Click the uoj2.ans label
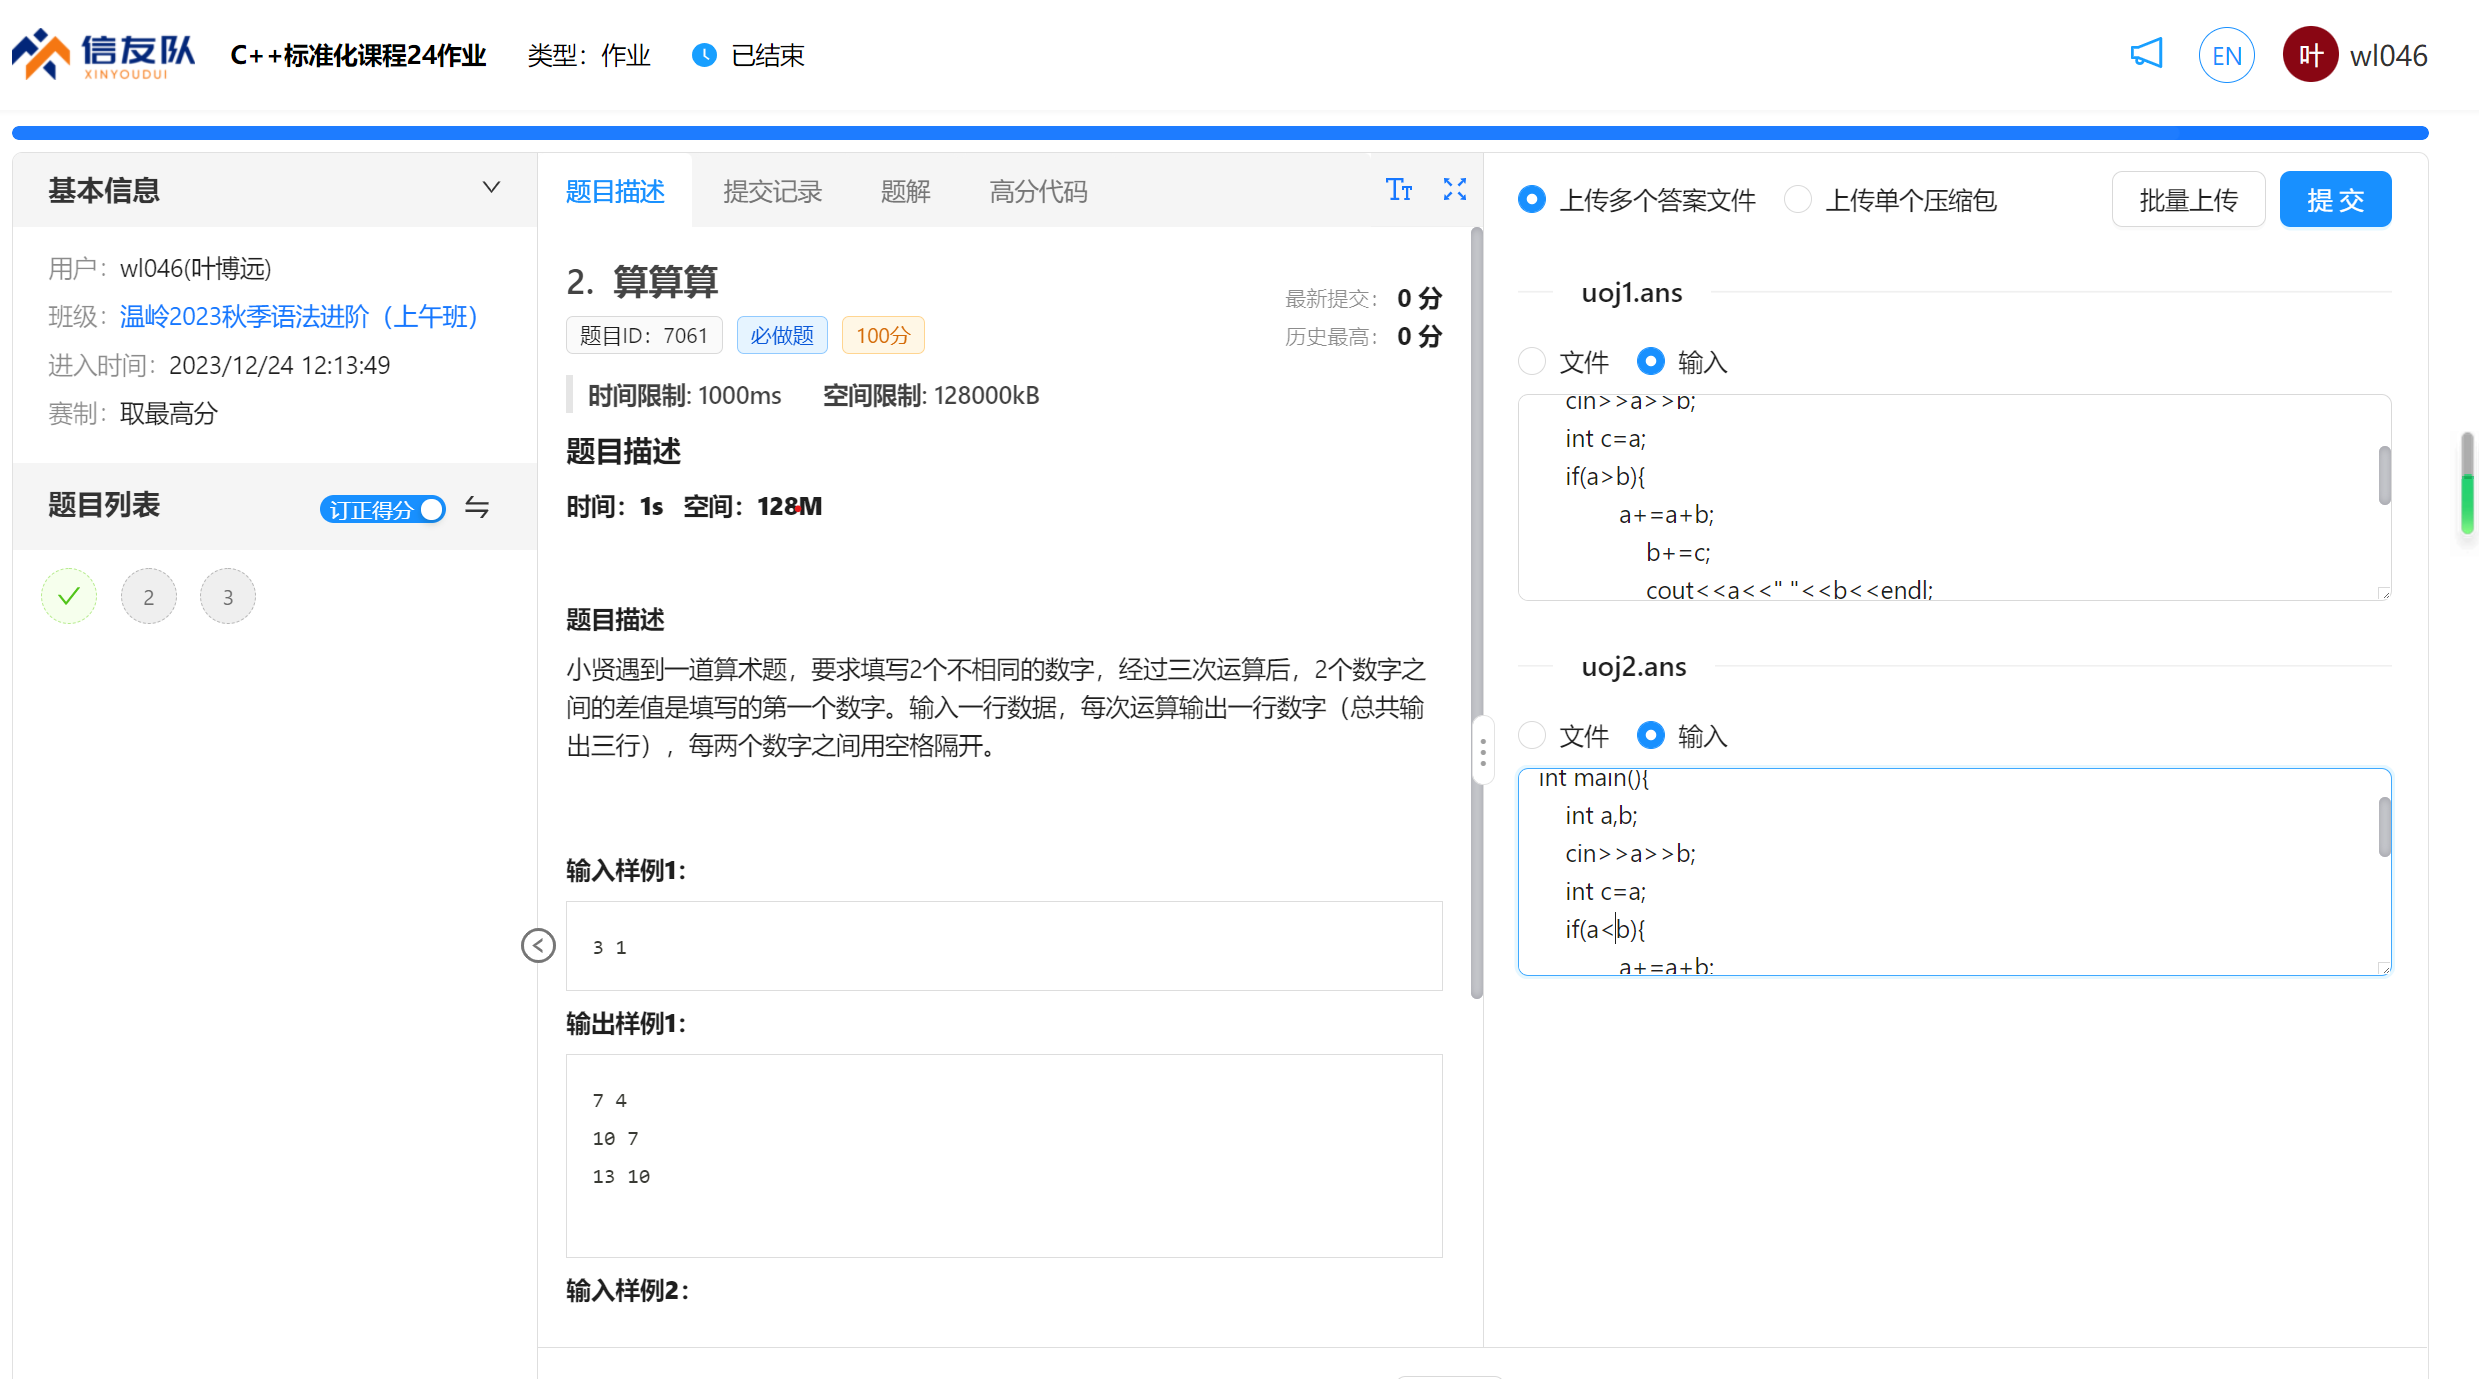Screen dimensions: 2479x1379 [x=1633, y=666]
